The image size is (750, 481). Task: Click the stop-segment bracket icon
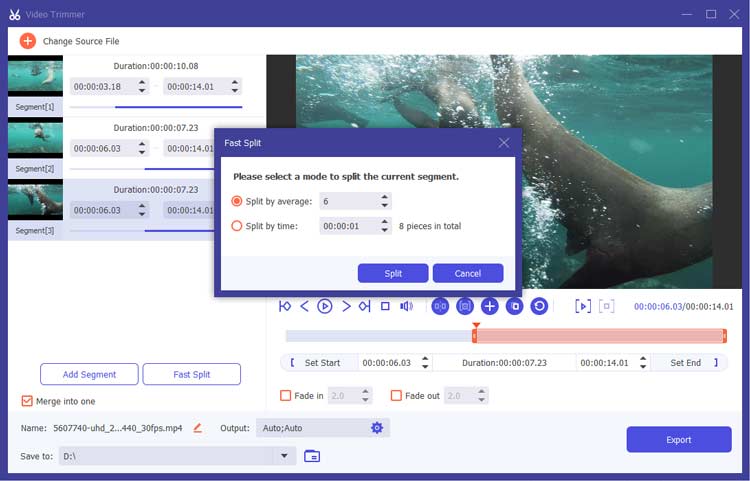coord(607,306)
